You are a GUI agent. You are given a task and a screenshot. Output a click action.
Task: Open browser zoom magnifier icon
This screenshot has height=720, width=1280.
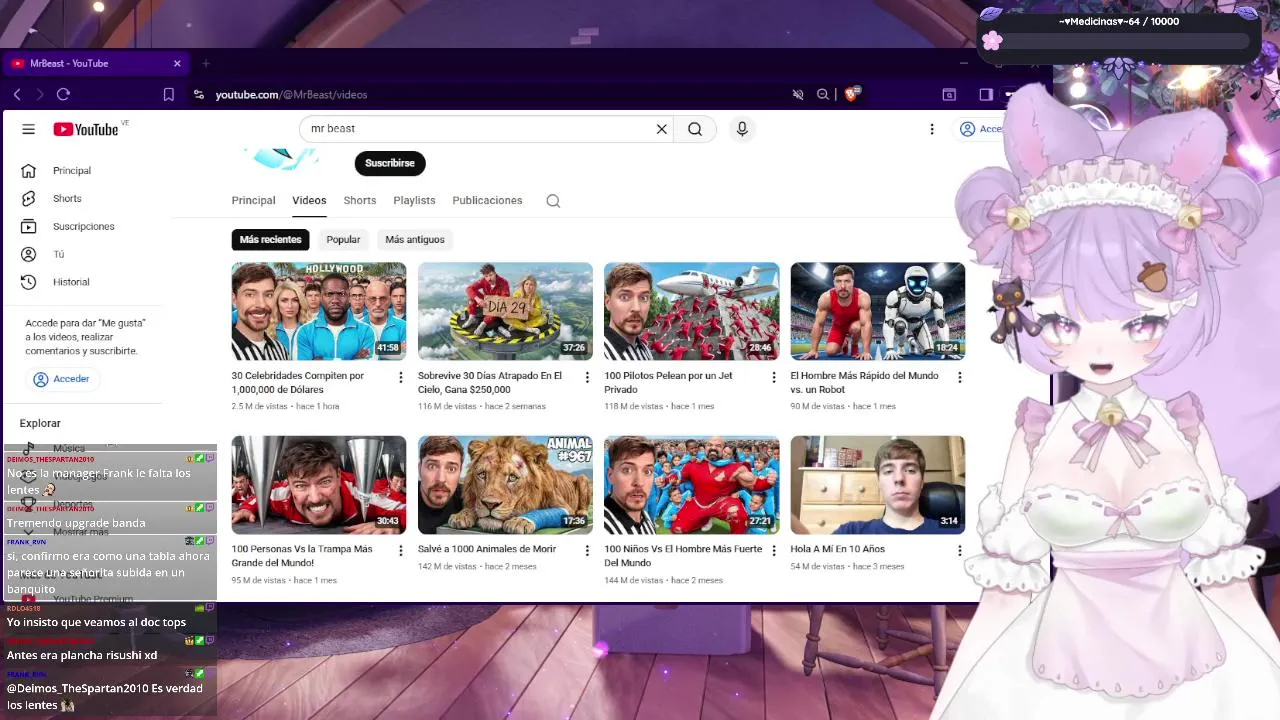[x=823, y=94]
